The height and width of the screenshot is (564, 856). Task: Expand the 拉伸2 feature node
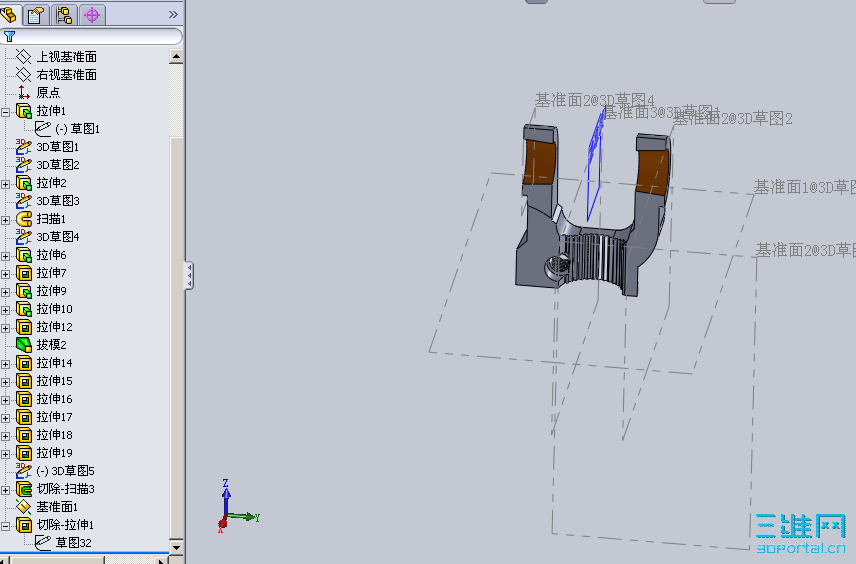pyautogui.click(x=5, y=185)
